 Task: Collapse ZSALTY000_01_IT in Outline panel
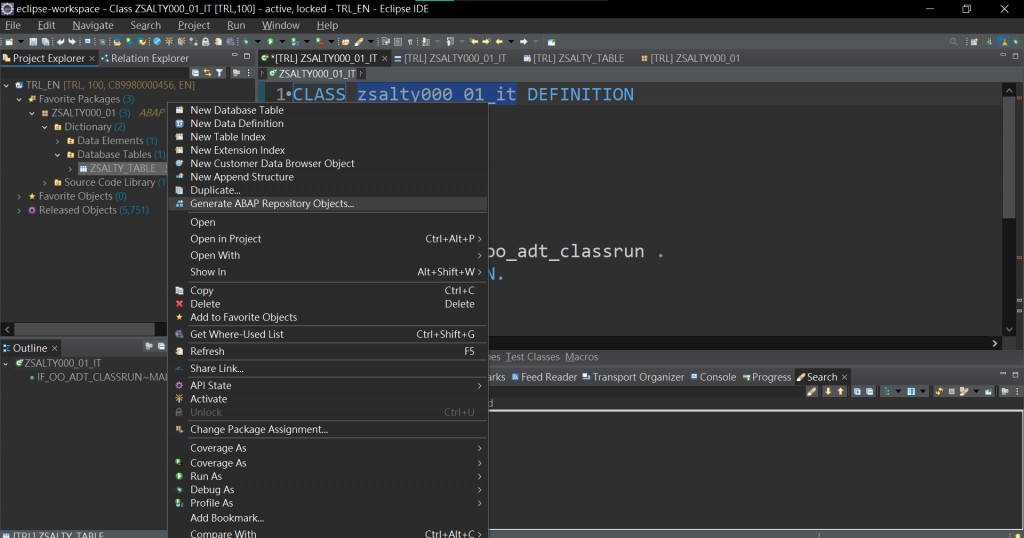click(x=7, y=363)
